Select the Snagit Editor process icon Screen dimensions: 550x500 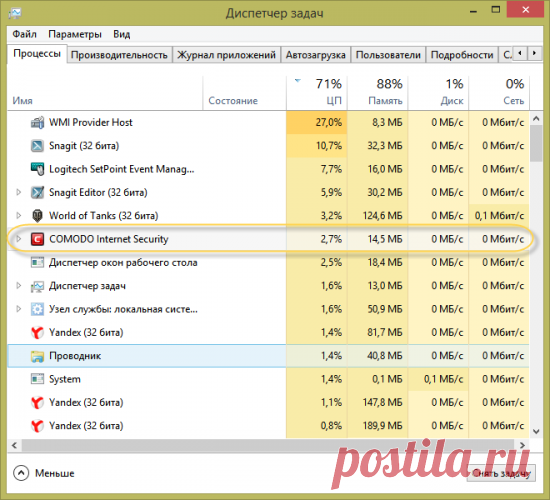[38, 192]
